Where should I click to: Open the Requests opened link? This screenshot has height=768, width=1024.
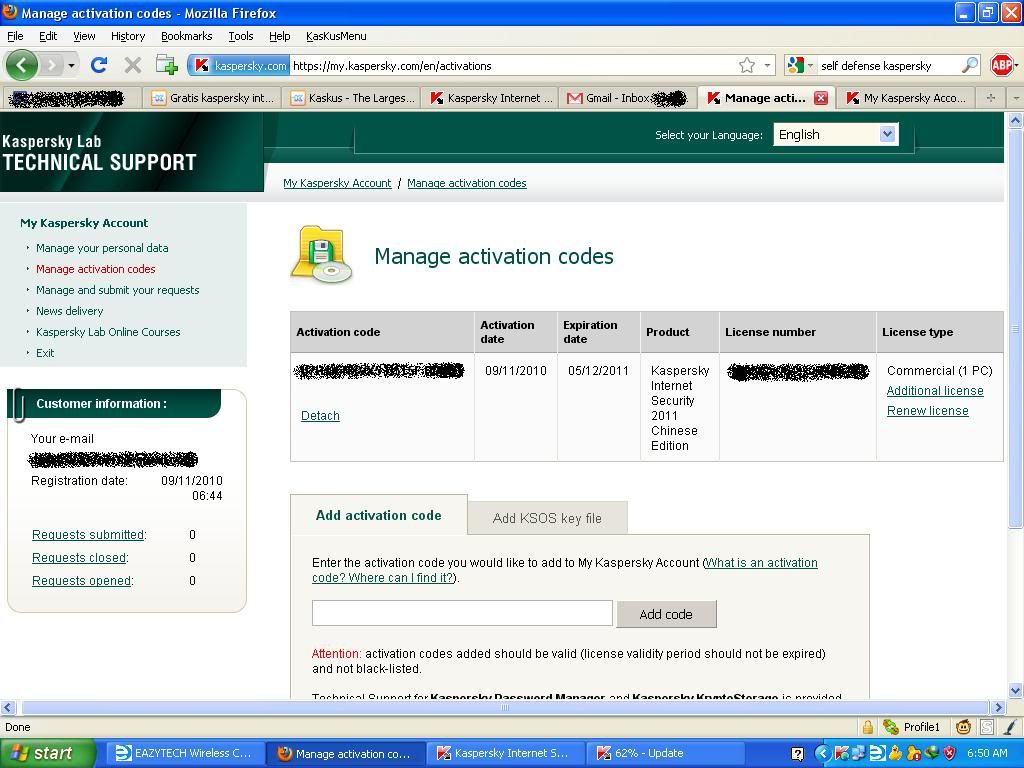82,581
